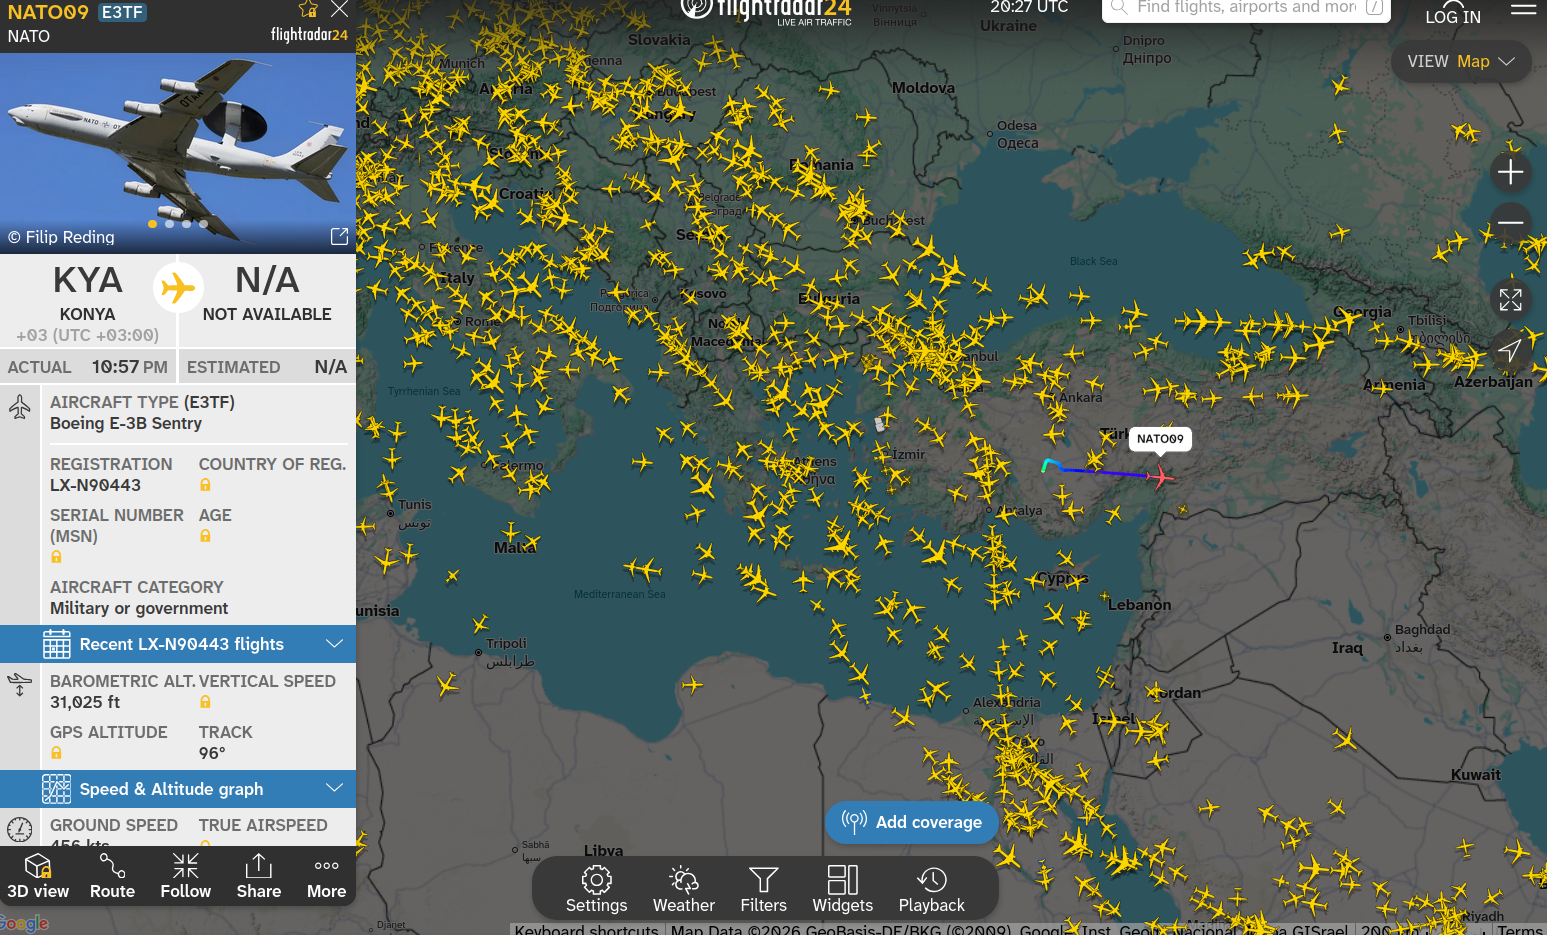
Task: Select the second photo carousel dot
Action: [x=170, y=224]
